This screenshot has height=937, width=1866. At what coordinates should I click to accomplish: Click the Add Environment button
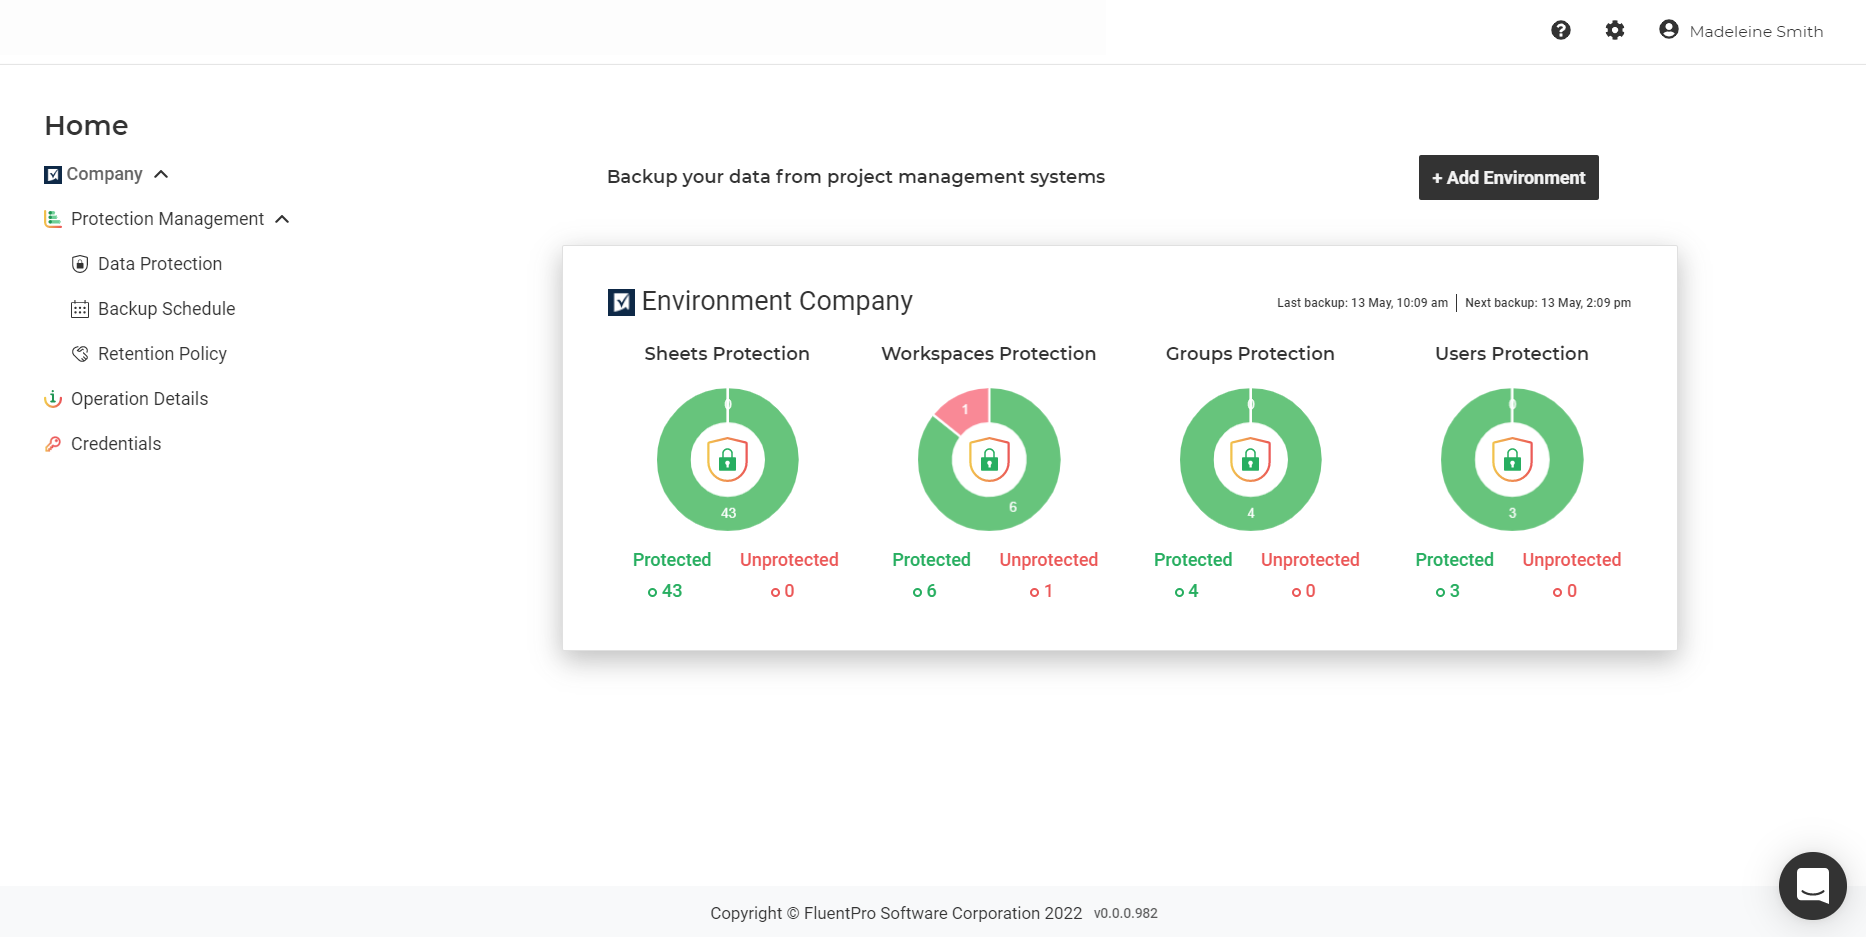pos(1508,177)
